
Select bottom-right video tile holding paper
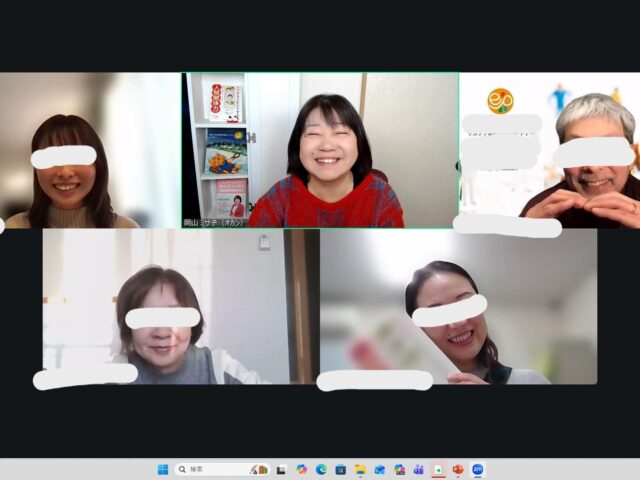458,306
